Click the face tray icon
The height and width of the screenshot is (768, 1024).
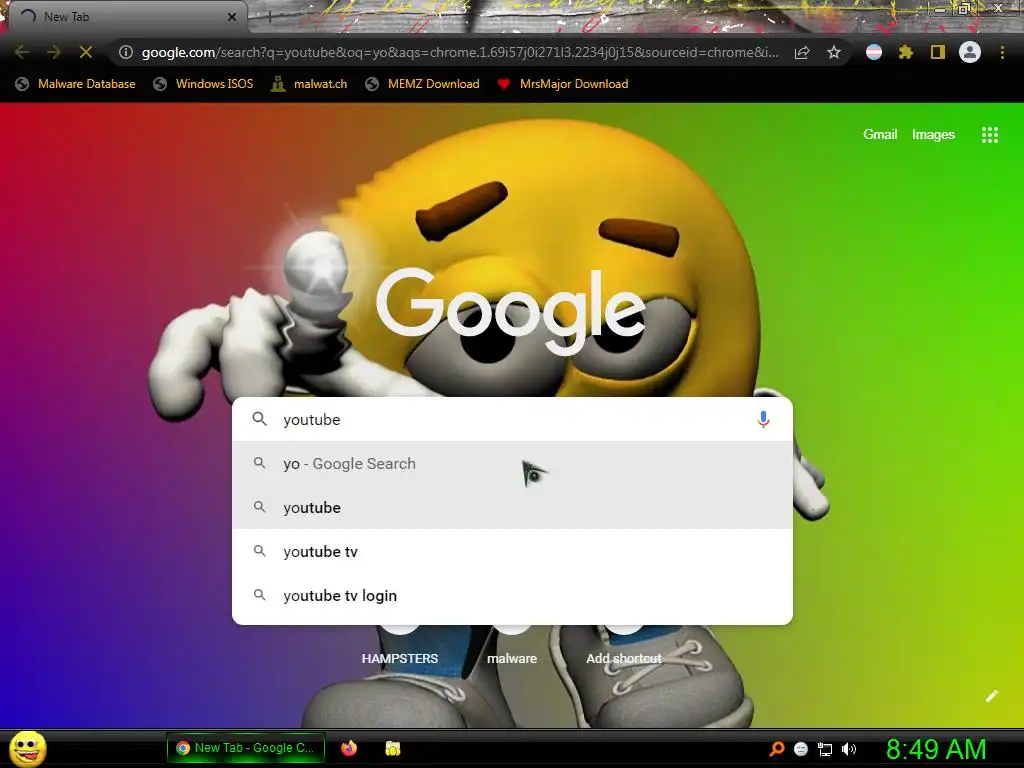(801, 749)
